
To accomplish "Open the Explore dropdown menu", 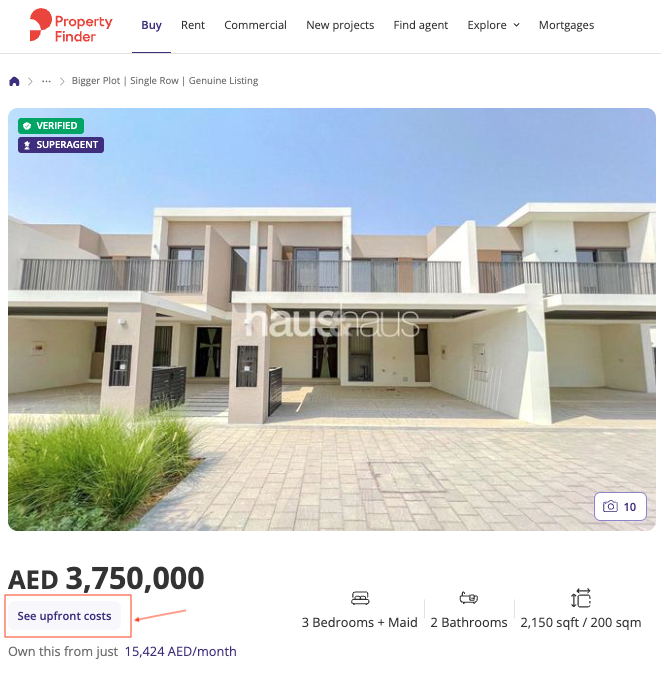I will pyautogui.click(x=493, y=25).
